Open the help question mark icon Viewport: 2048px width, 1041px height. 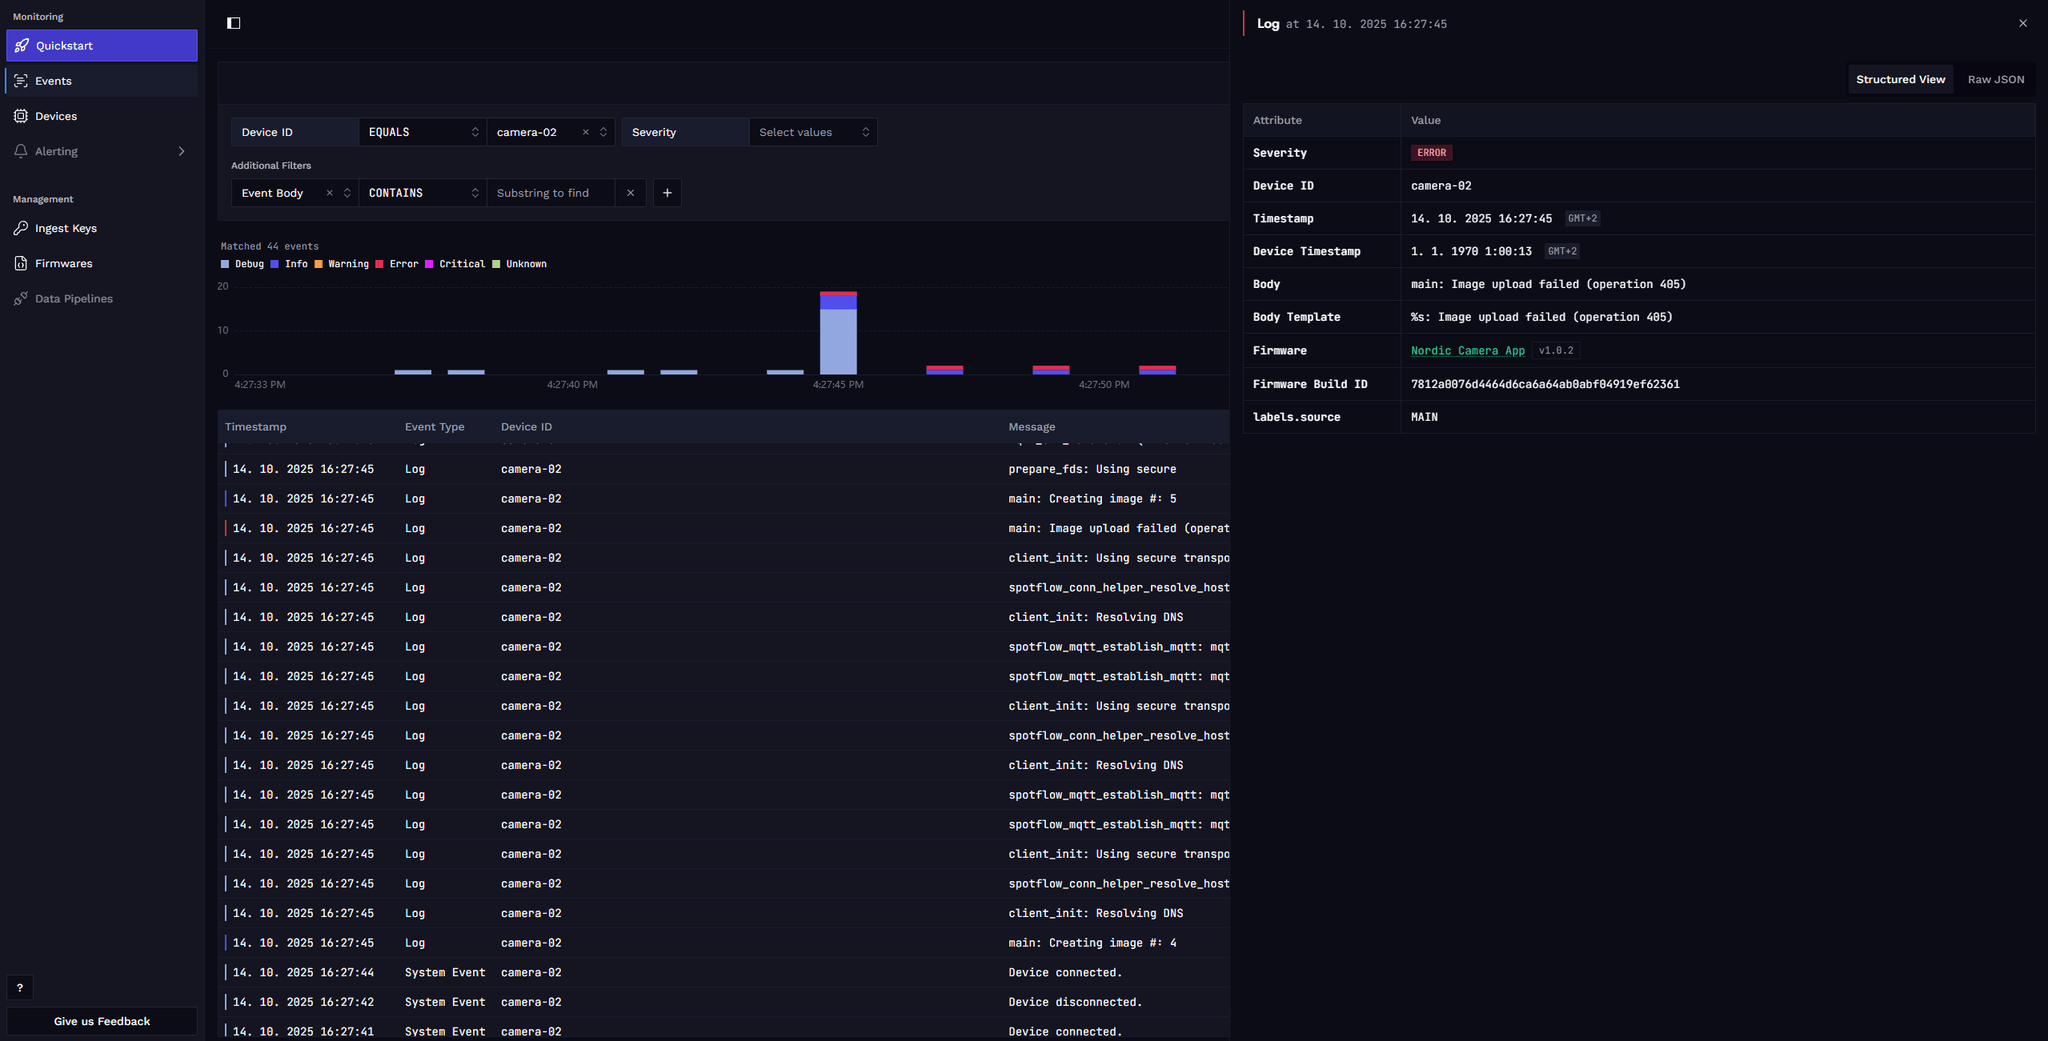pyautogui.click(x=20, y=987)
